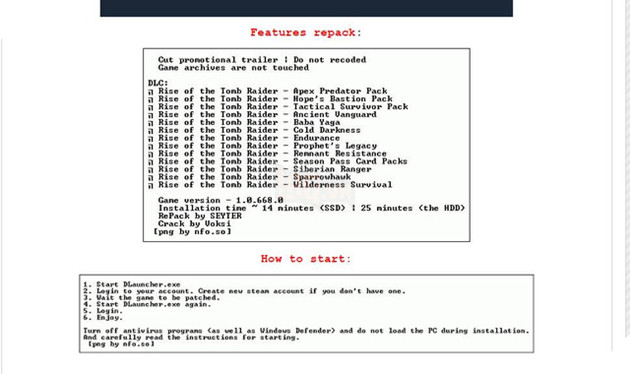Click the 'Turn off antivirus programs' warning line
630x374 pixels.
(306, 331)
